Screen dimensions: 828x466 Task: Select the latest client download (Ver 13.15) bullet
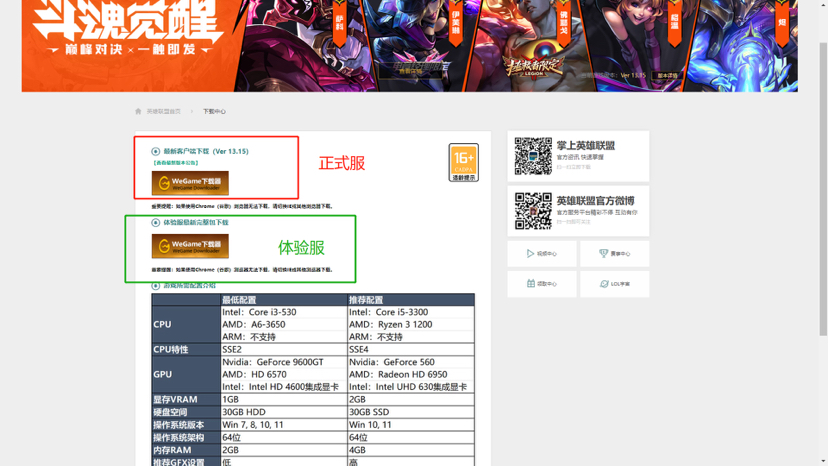(x=155, y=152)
